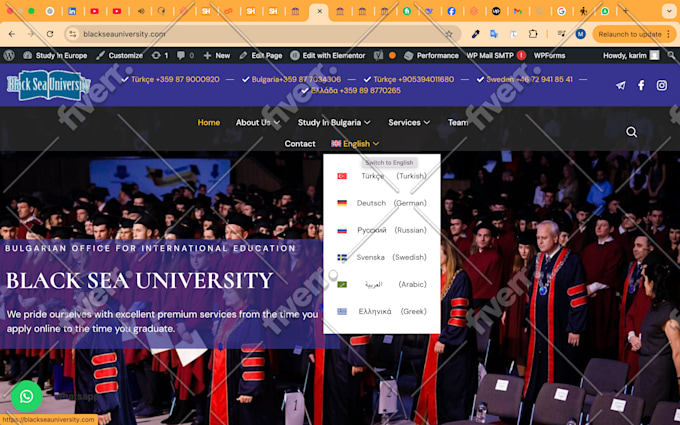Bookmark this page with the star

(x=449, y=34)
